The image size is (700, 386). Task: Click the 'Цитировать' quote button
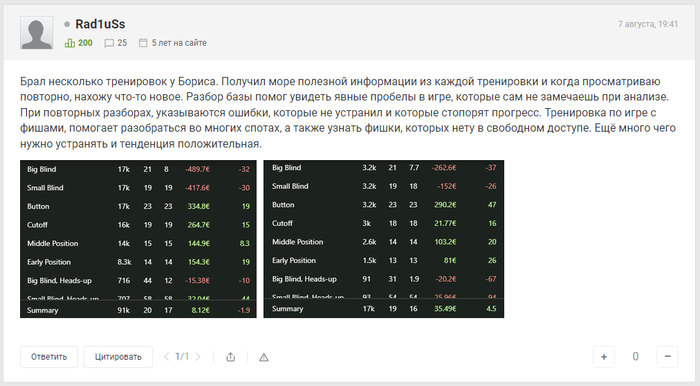(x=118, y=357)
